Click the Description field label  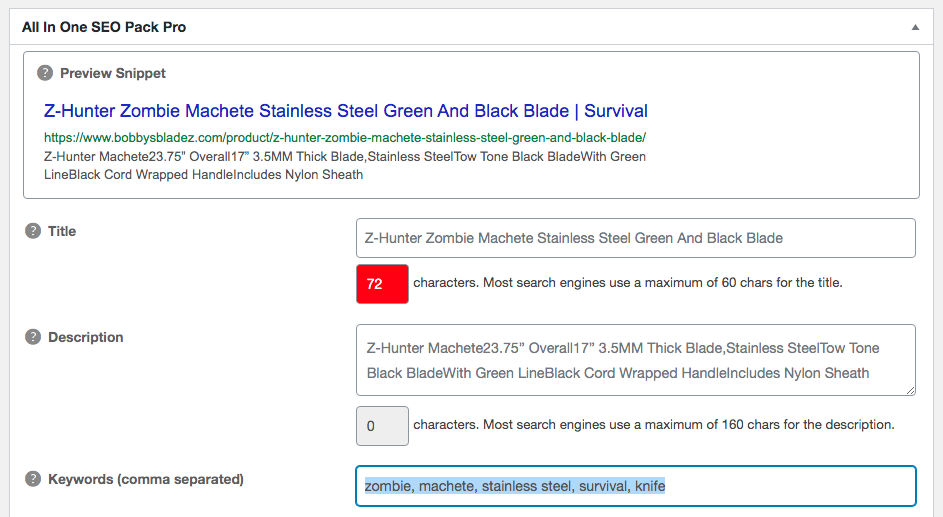click(x=85, y=337)
